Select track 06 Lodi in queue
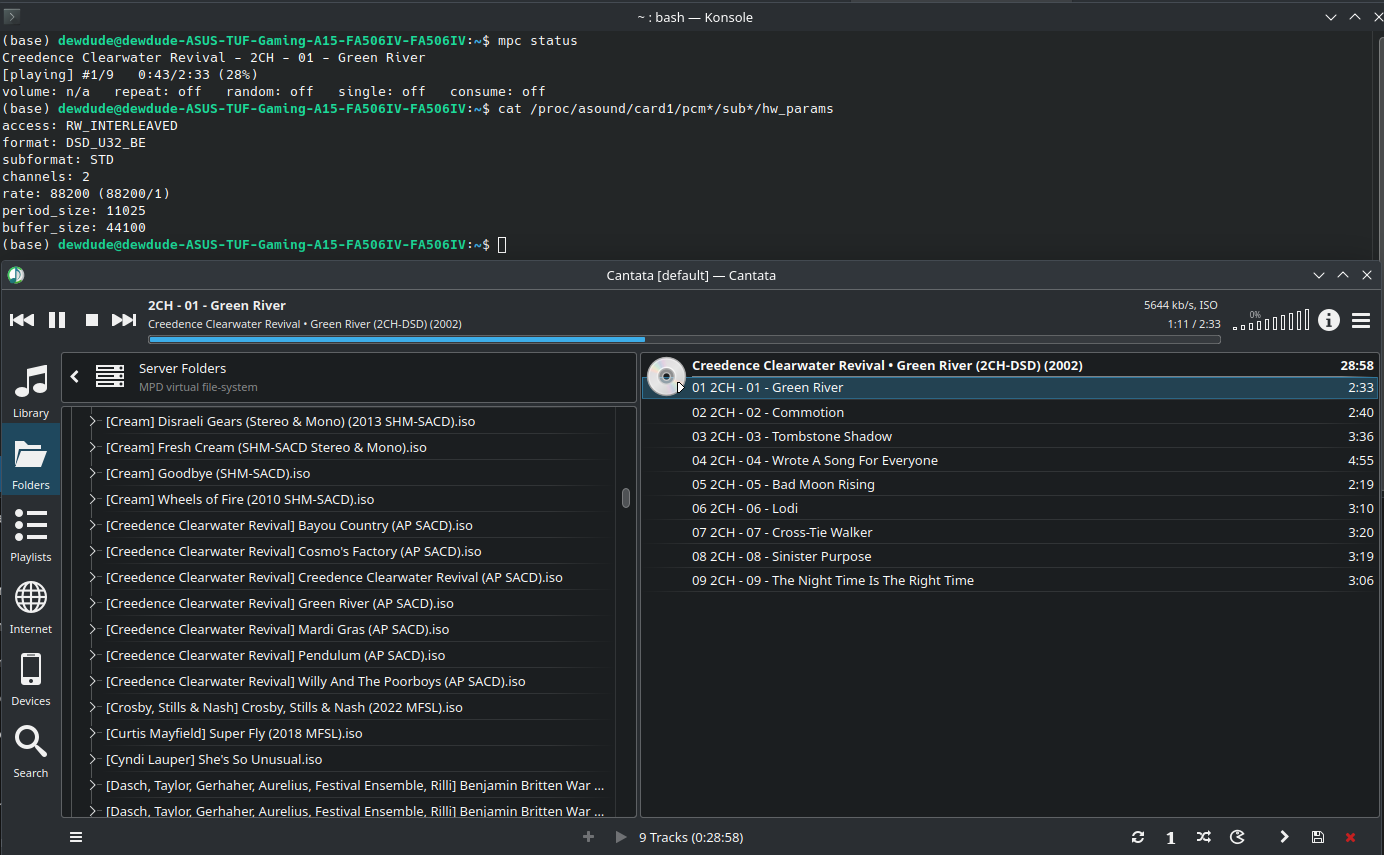 tap(1010, 508)
